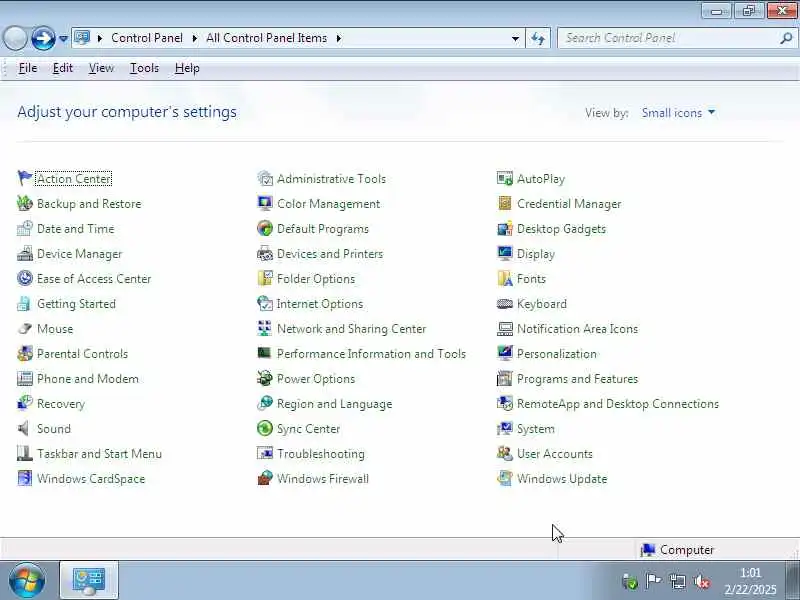Open Phone and Modem link
This screenshot has height=600, width=800.
tap(88, 379)
